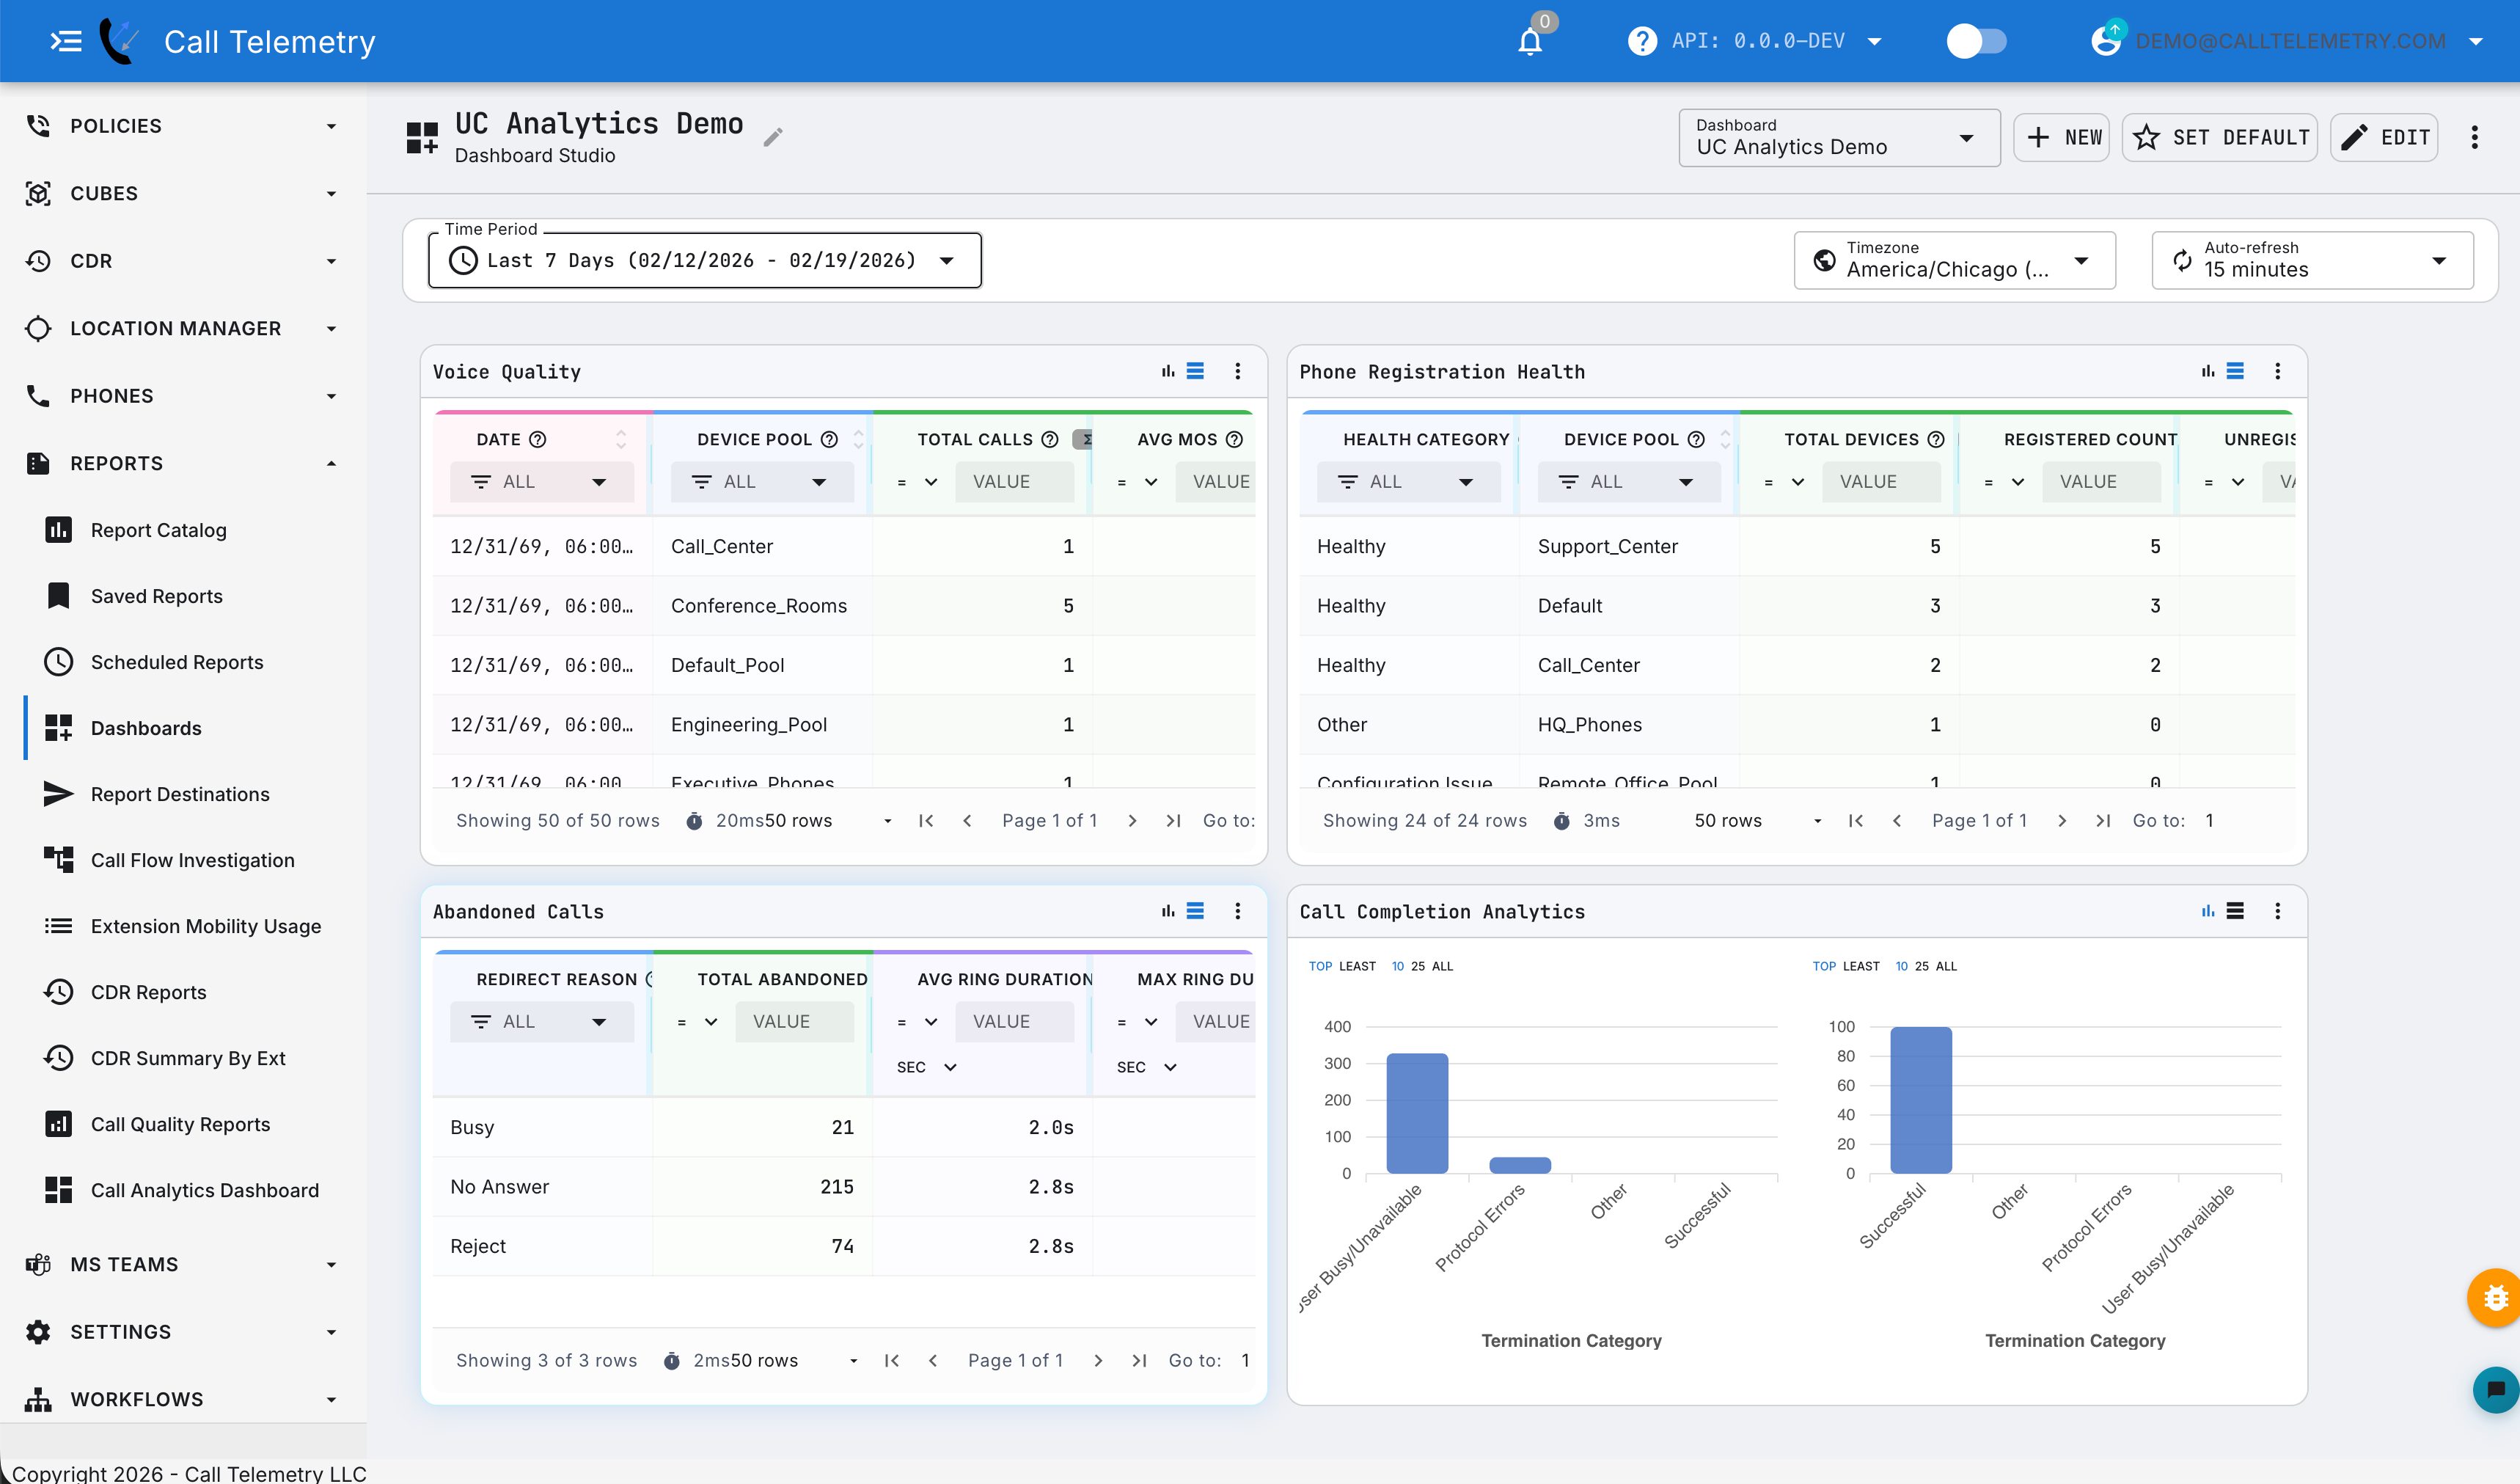Open Abandoned Calls widget options menu
The height and width of the screenshot is (1484, 2520).
(x=1238, y=911)
